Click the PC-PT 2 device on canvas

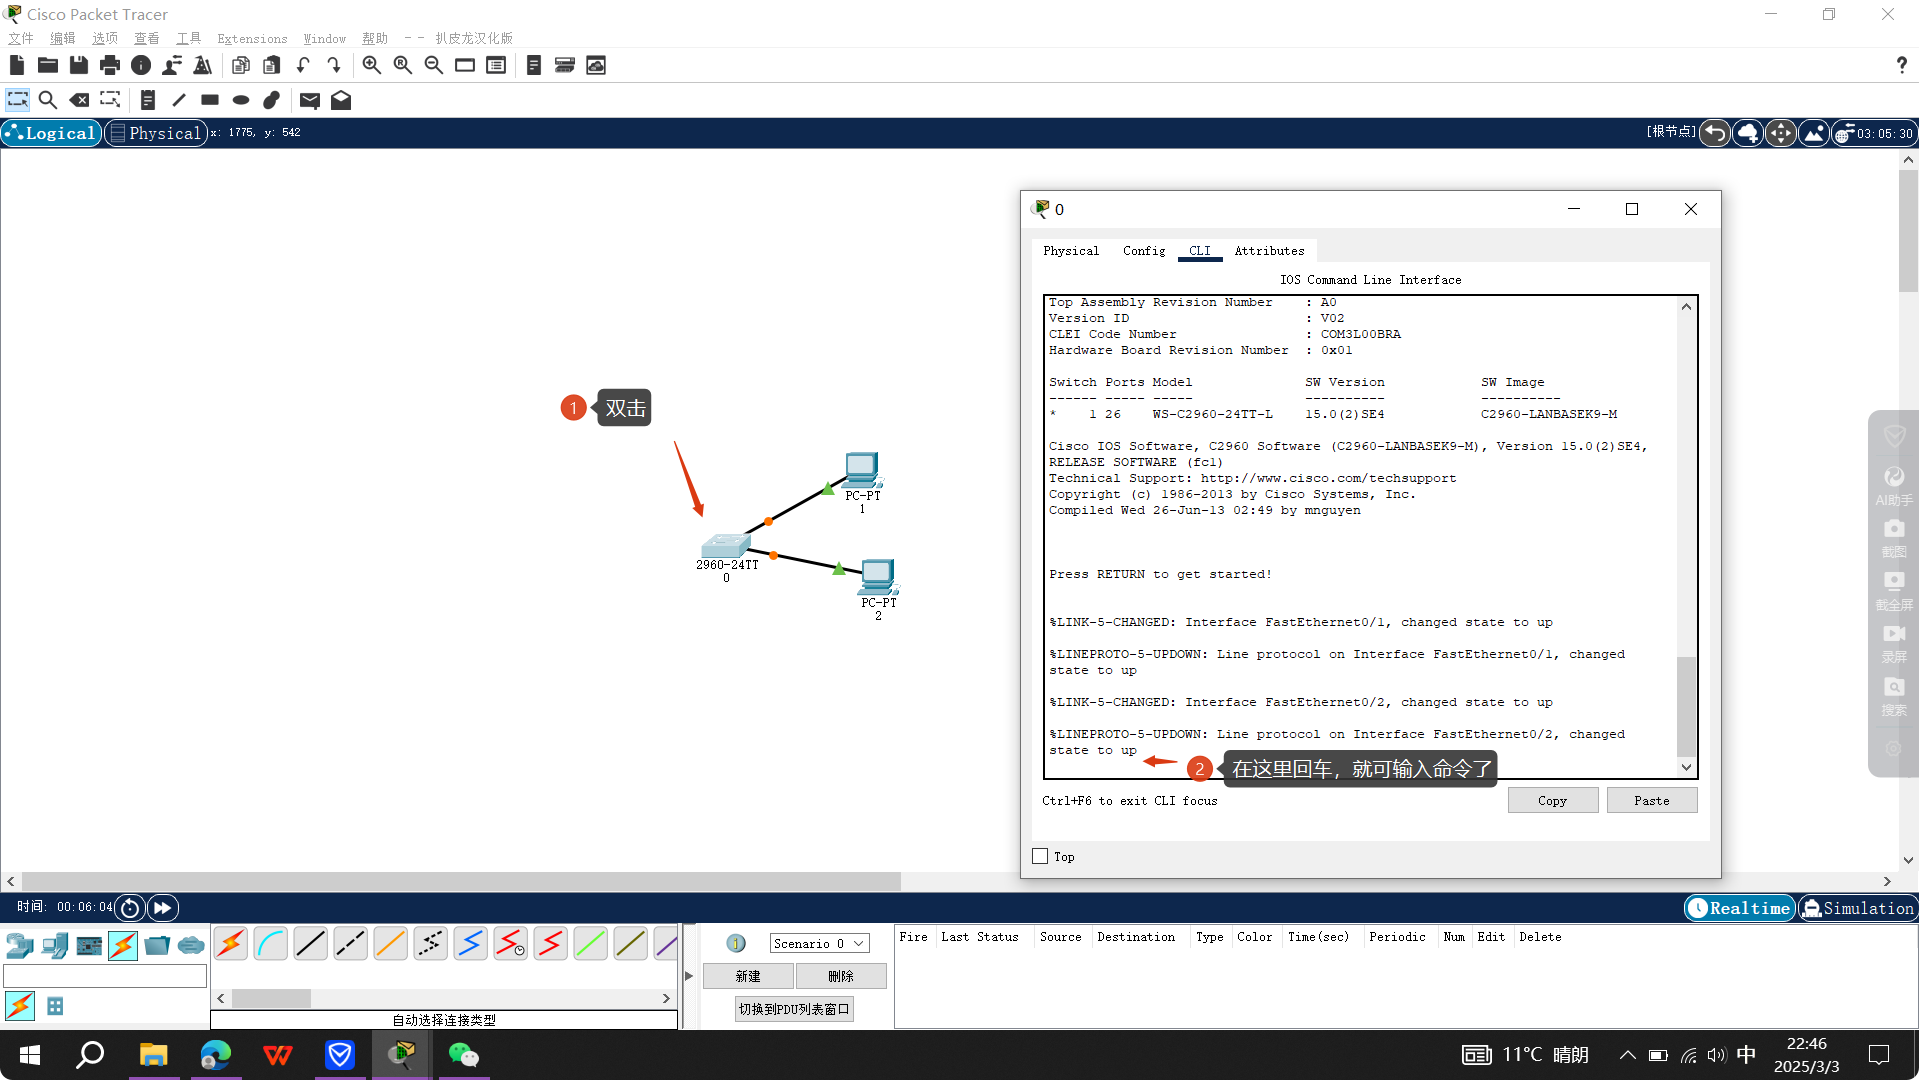pyautogui.click(x=878, y=576)
